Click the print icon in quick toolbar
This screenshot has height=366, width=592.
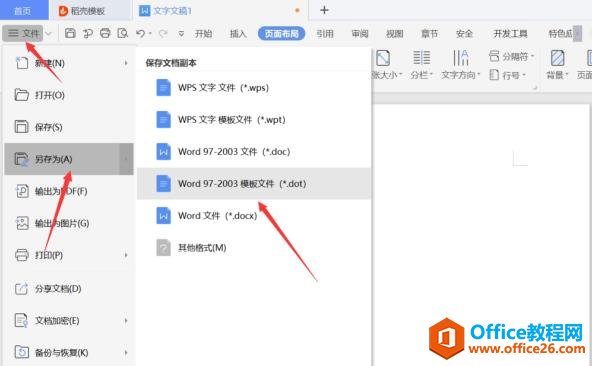(x=105, y=33)
